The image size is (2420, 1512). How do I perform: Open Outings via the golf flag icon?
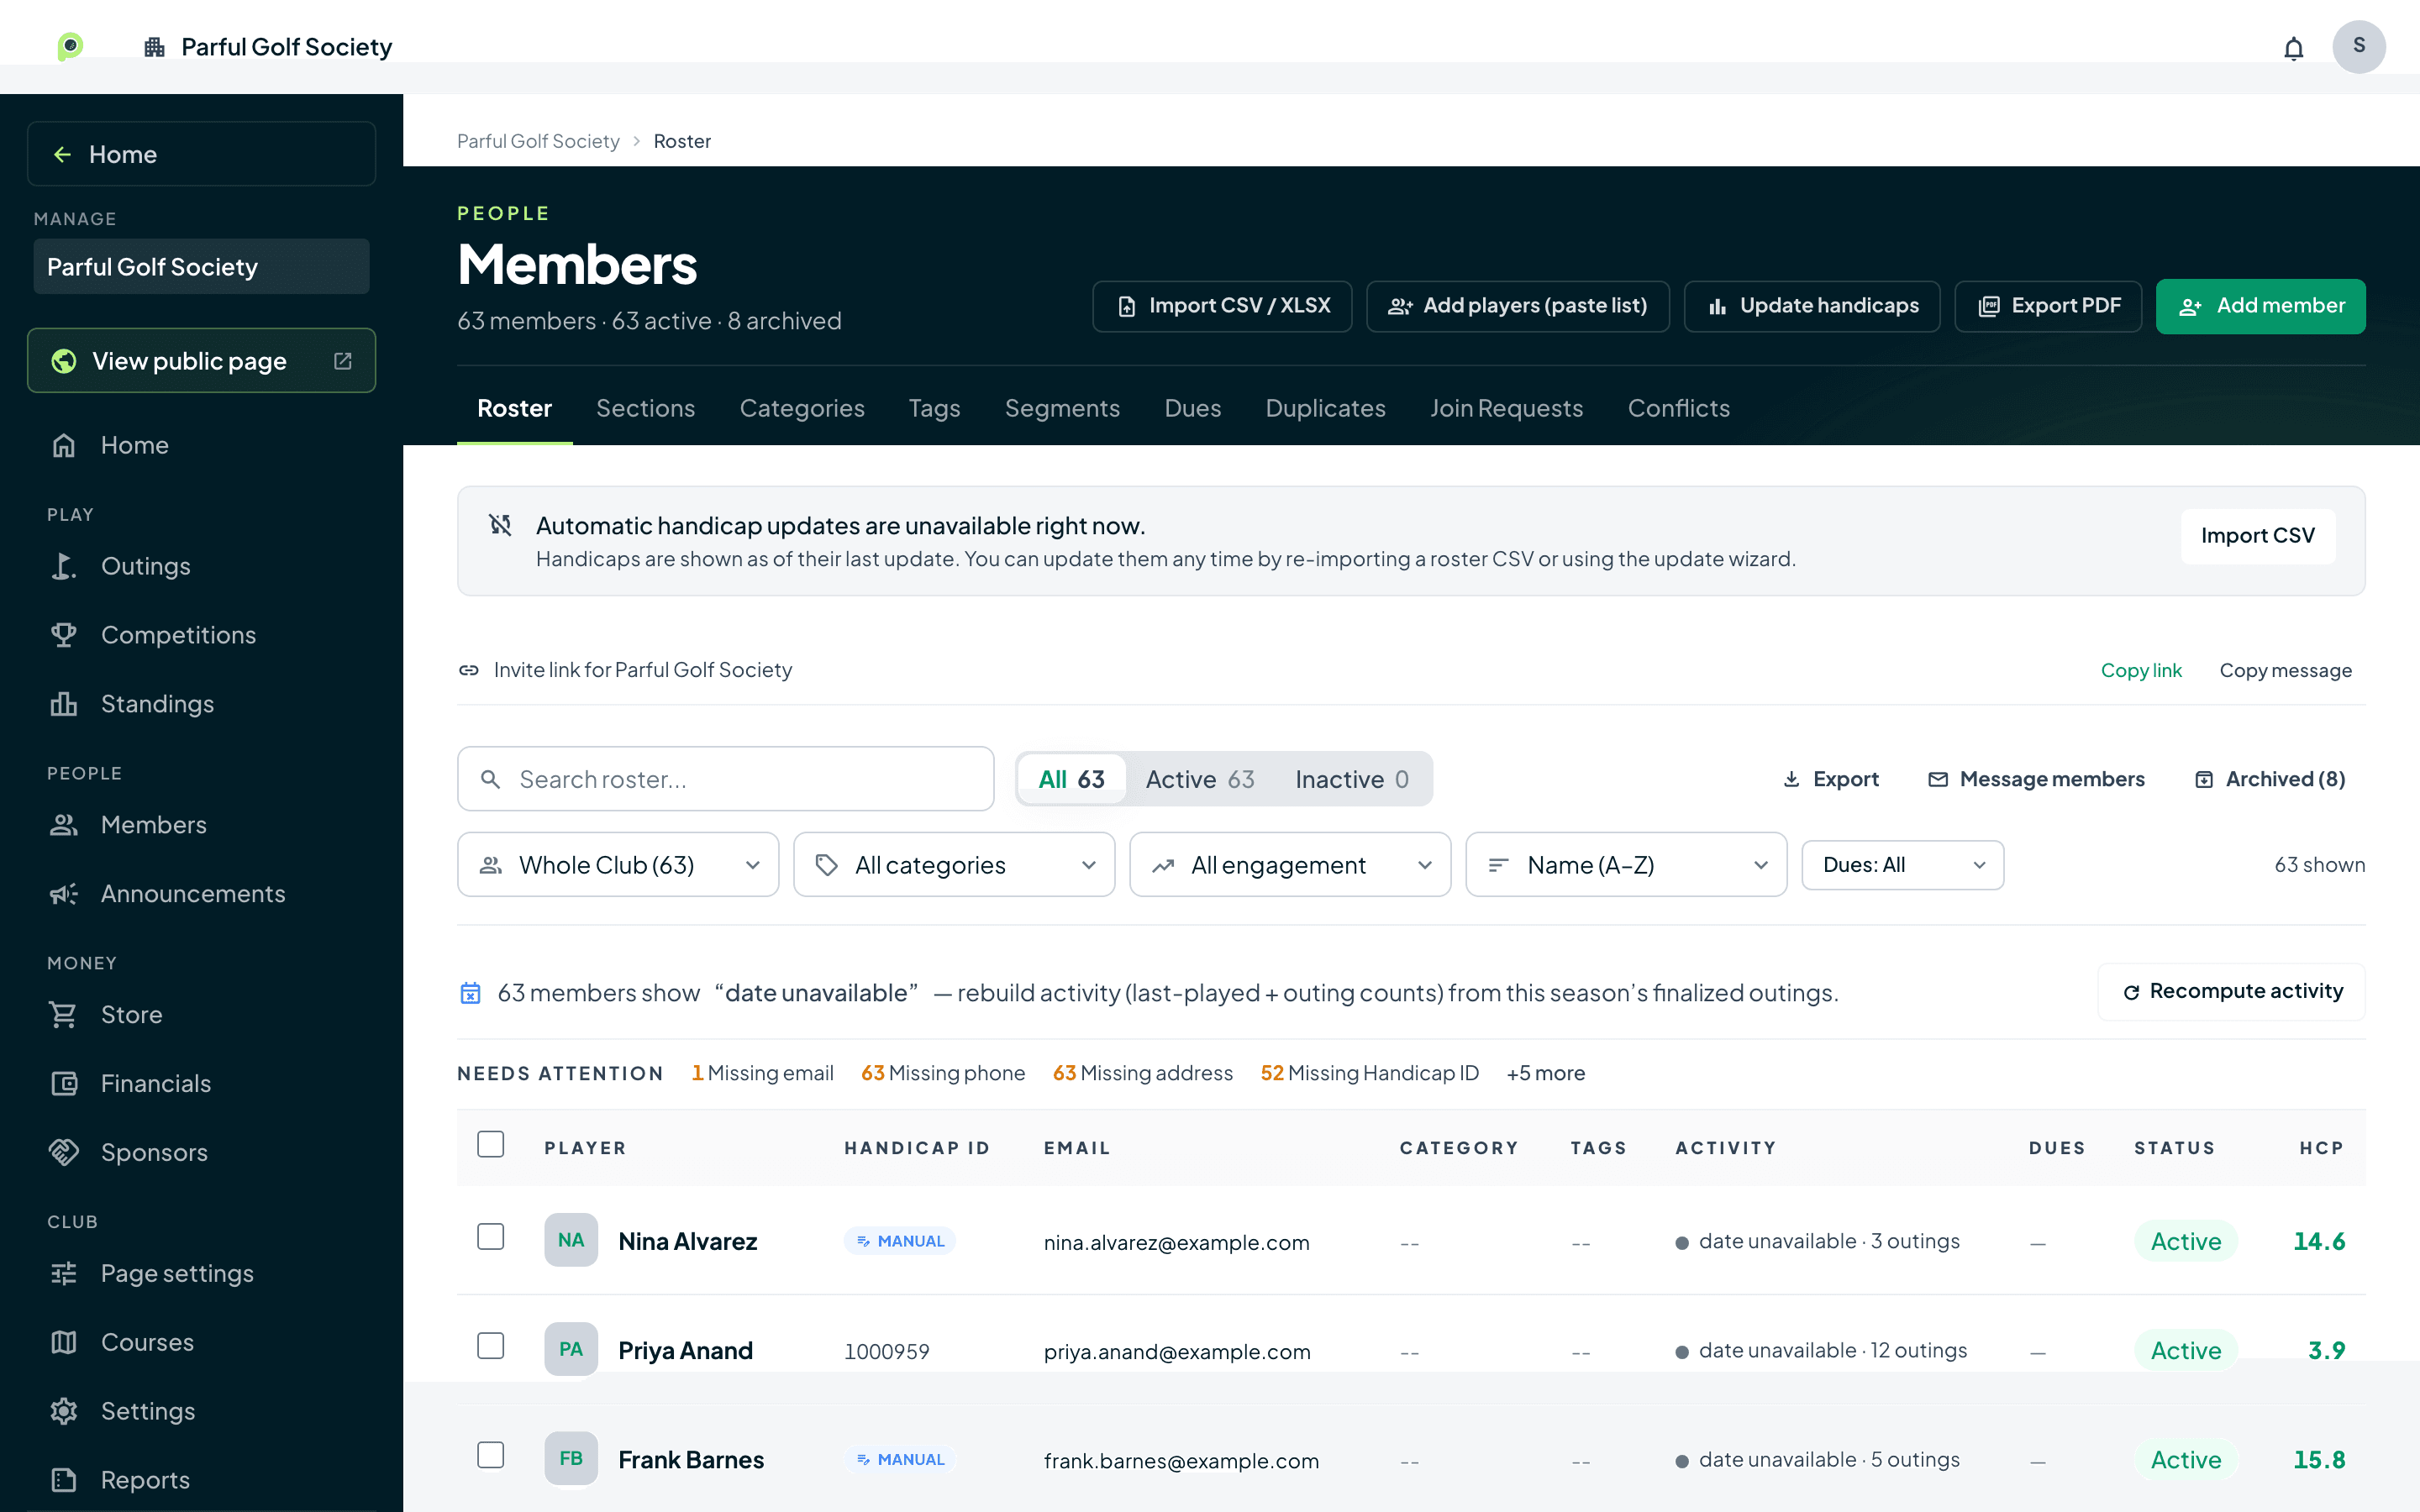(64, 566)
